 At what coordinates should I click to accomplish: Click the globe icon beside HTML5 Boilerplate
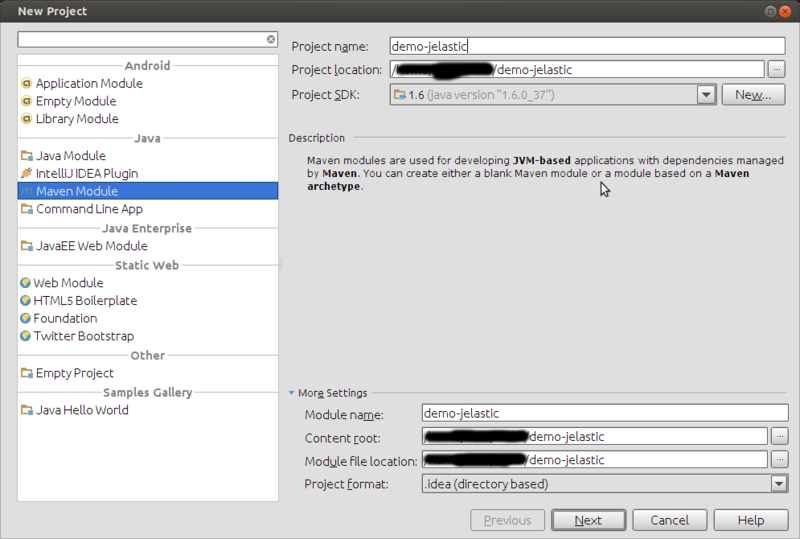pos(26,301)
